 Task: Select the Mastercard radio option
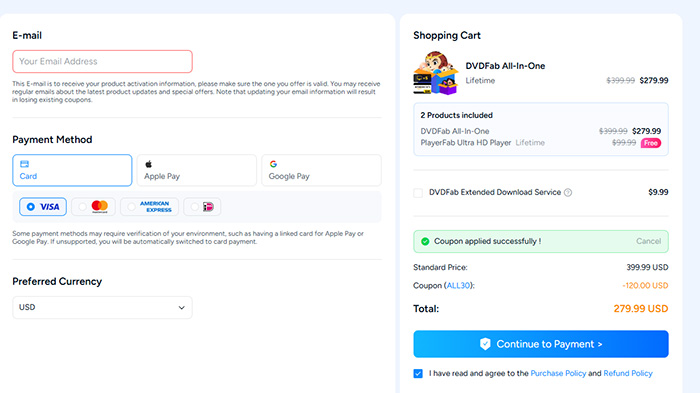[x=93, y=207]
